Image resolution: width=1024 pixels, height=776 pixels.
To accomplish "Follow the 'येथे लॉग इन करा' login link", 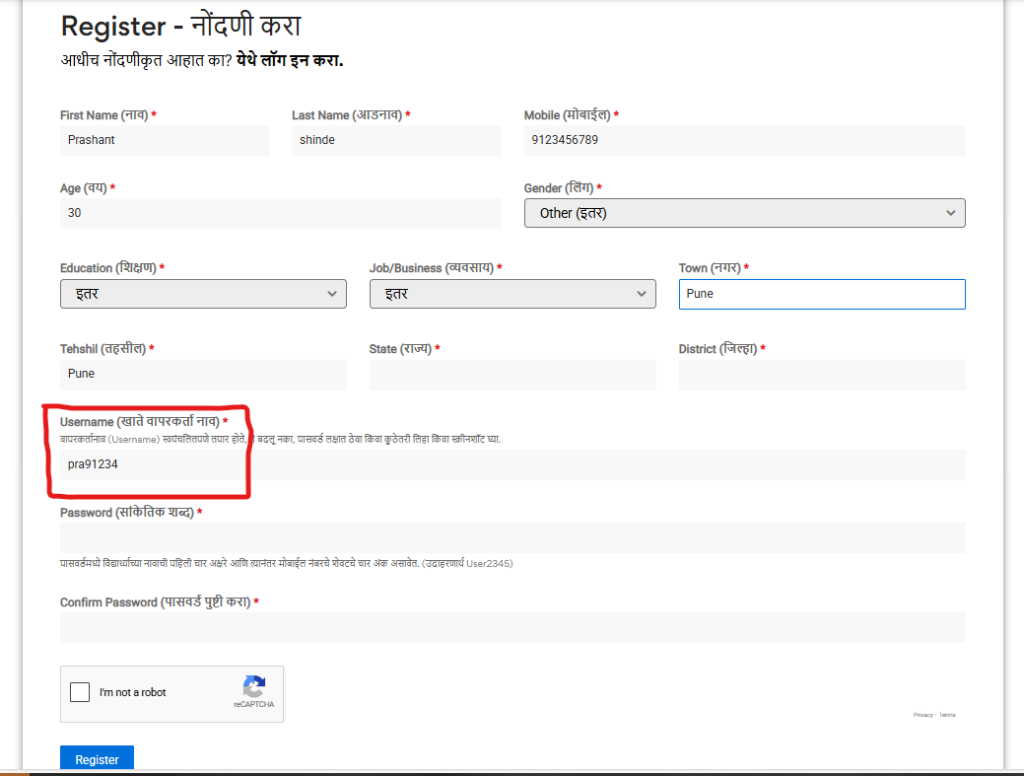I will point(290,60).
